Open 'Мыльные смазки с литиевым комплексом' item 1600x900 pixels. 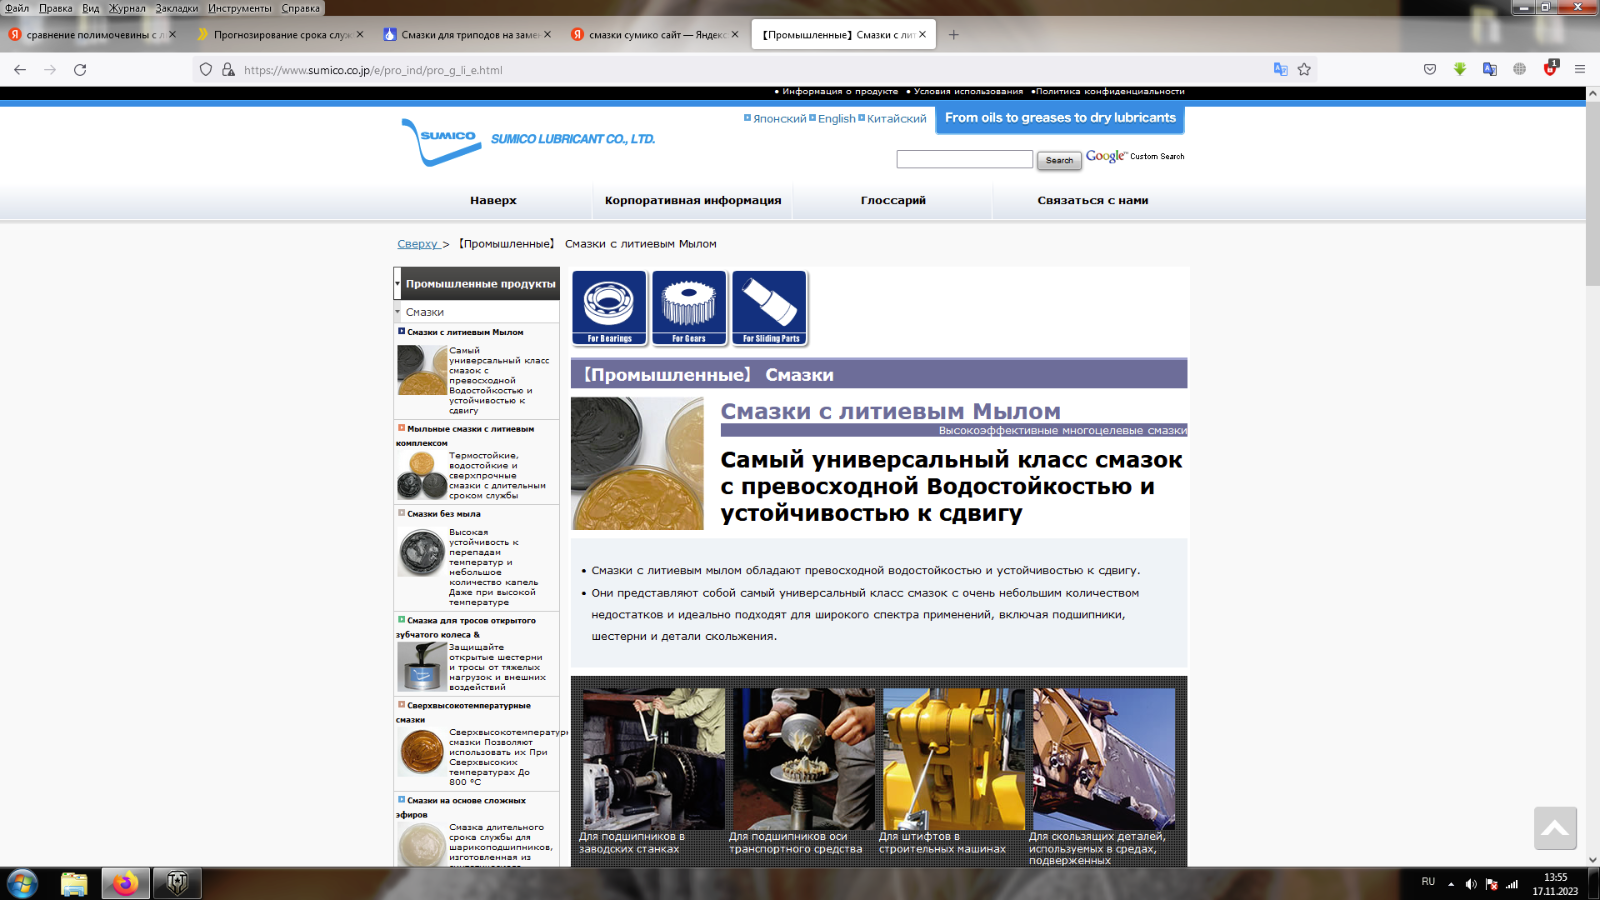tap(466, 436)
